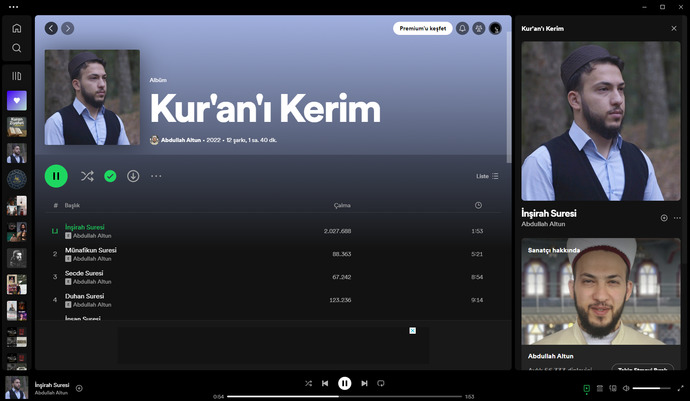690x401 pixels.
Task: Seek within the playback progress bar
Action: (345, 397)
